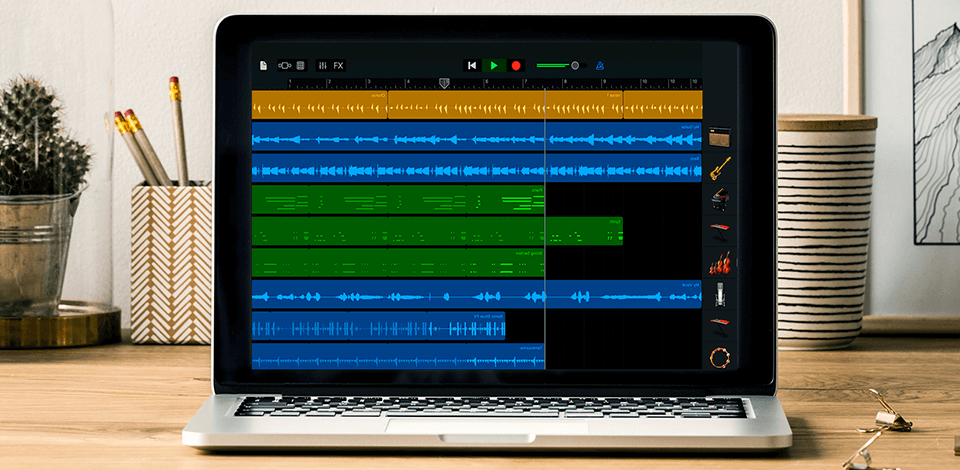
Task: Click the master volume slider knob
Action: coord(575,65)
